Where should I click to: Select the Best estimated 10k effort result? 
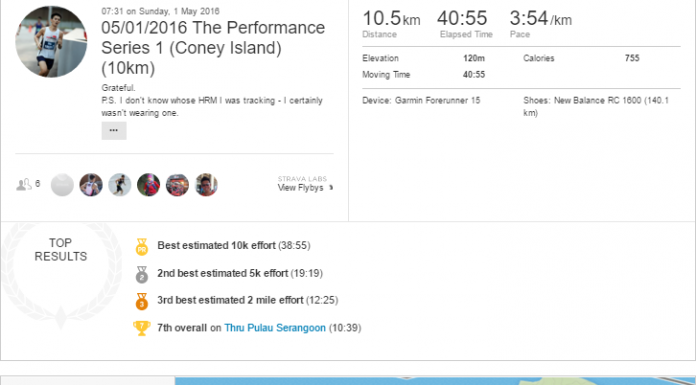pos(233,246)
